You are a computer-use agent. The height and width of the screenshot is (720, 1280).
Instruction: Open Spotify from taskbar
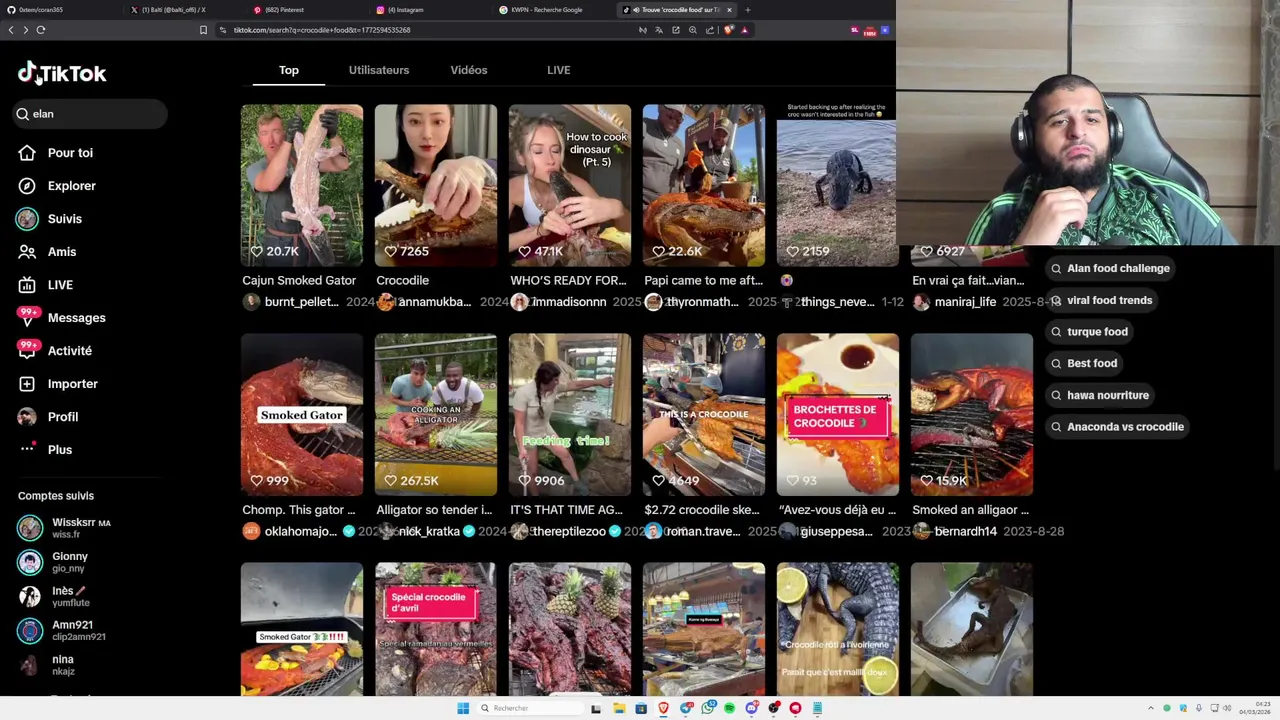729,708
